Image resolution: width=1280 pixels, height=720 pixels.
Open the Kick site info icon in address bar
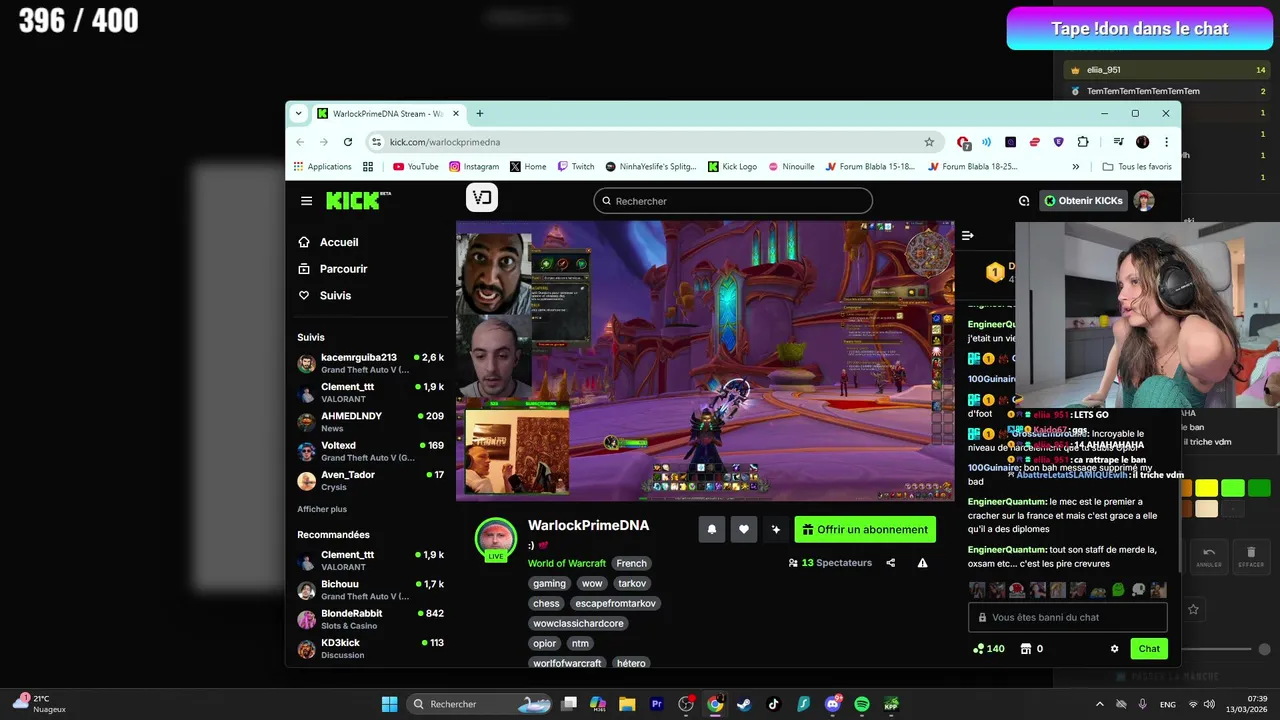376,142
